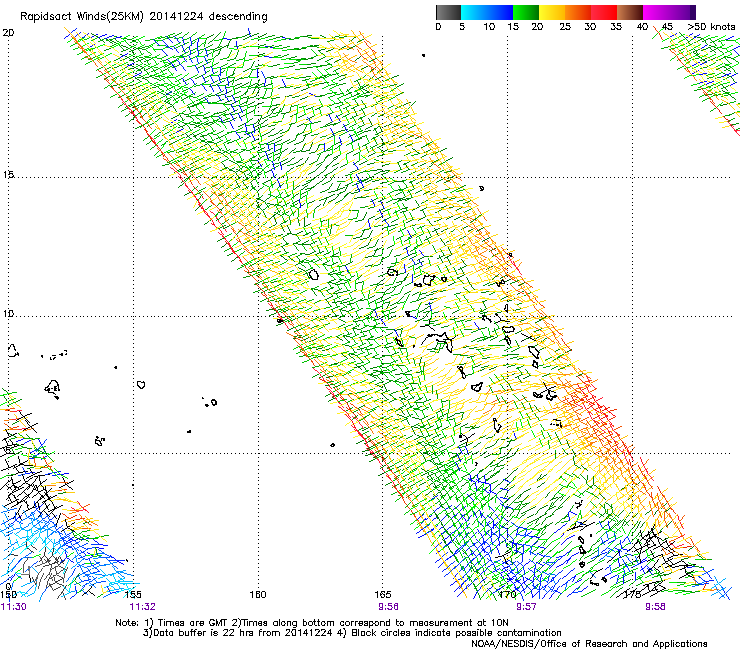Click the title 'Rapidsact Winds(25KM) 20141224 descending'

[144, 17]
